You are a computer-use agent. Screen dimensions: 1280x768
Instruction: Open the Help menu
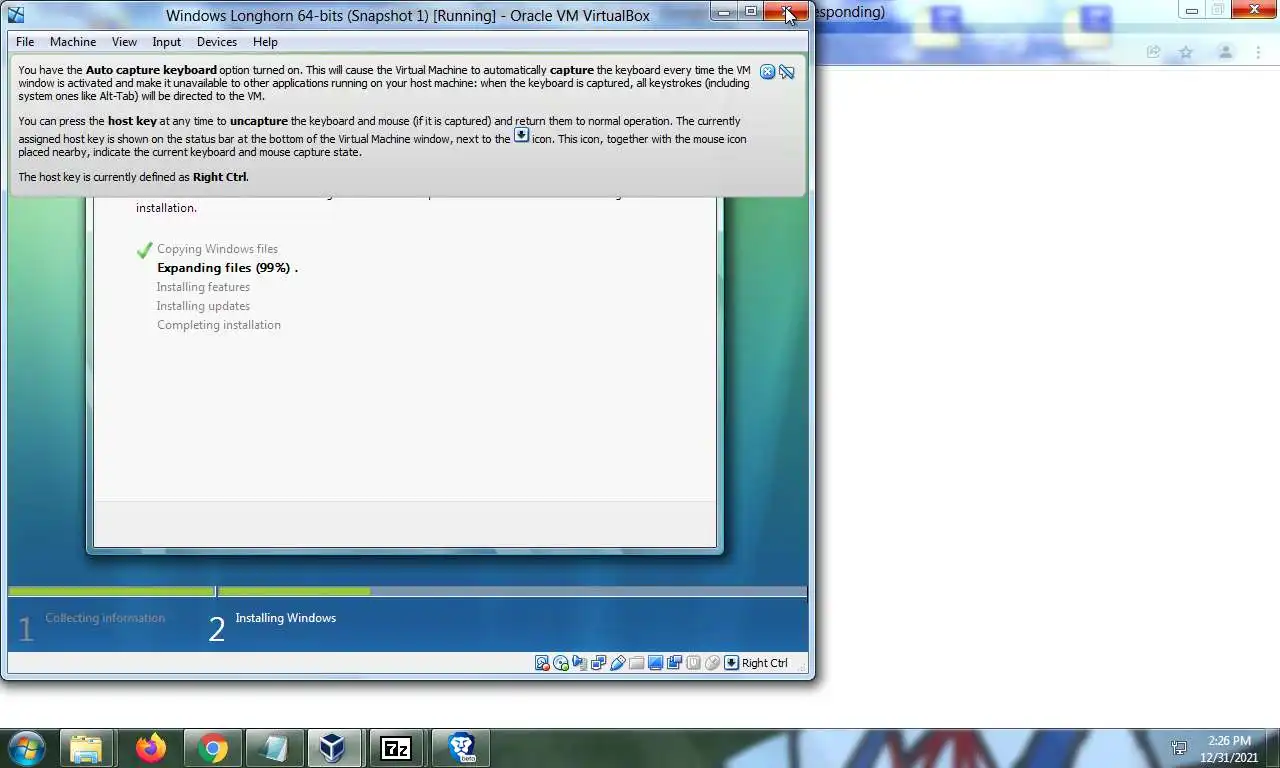pyautogui.click(x=265, y=42)
